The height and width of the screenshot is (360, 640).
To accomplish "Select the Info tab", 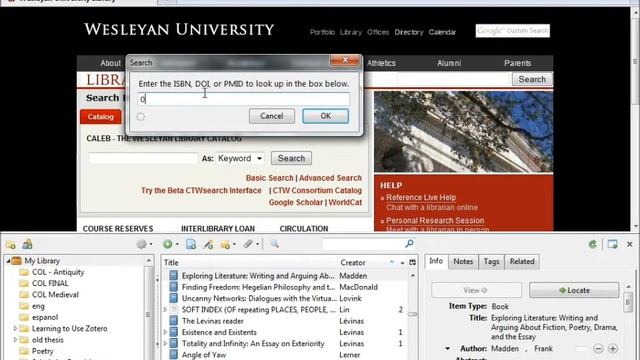I will click(x=436, y=261).
